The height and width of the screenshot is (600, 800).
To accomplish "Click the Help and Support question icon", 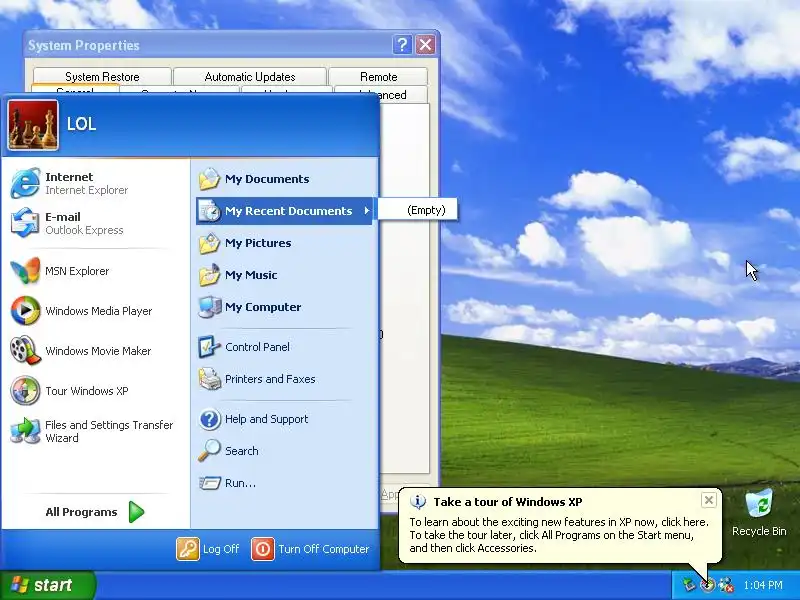I will (x=209, y=419).
